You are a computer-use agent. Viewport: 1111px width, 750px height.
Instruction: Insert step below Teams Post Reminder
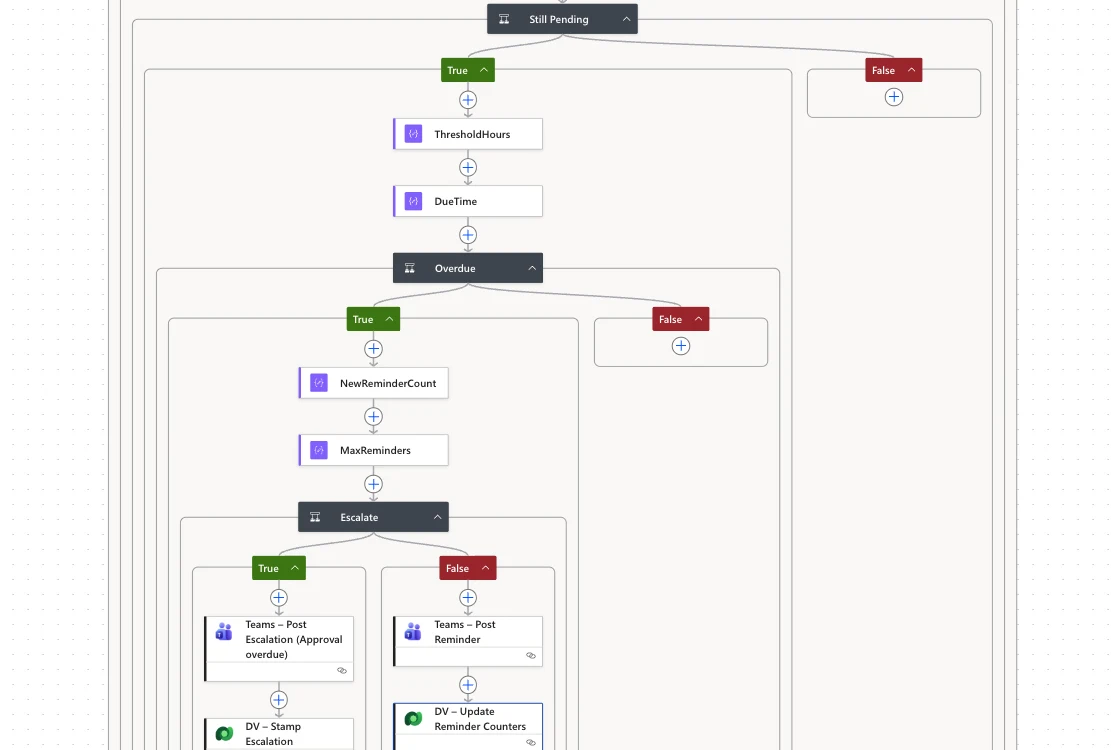pos(468,686)
